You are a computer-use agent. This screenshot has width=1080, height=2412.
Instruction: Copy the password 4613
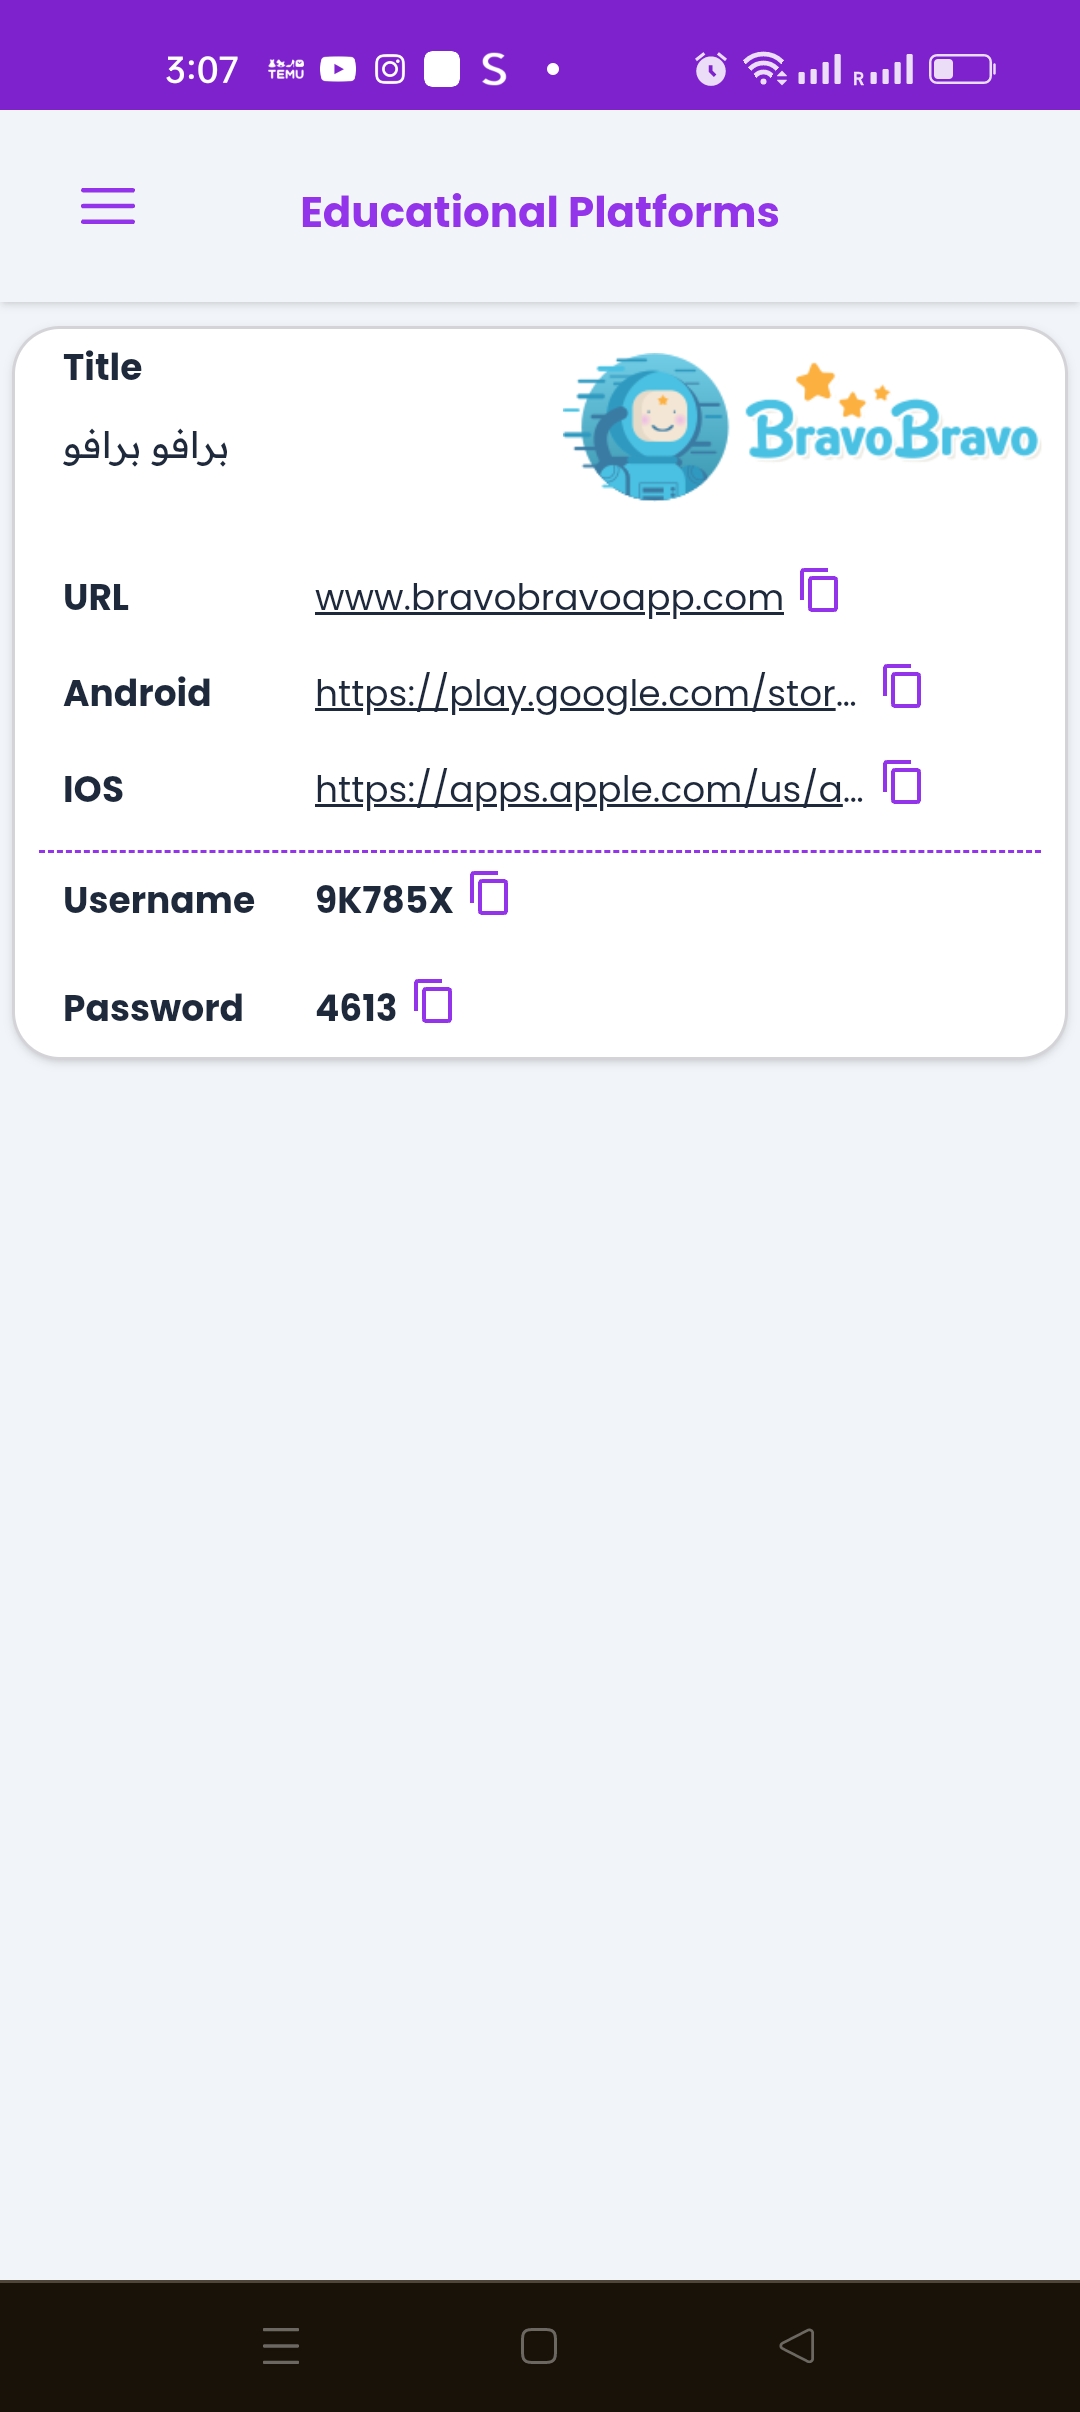tap(433, 1001)
